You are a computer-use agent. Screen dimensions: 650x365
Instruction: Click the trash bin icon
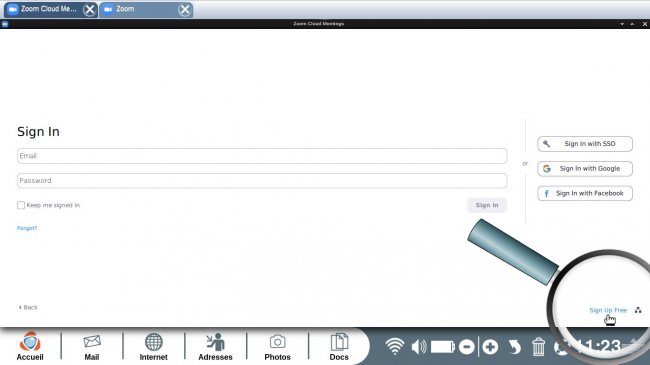coord(538,347)
